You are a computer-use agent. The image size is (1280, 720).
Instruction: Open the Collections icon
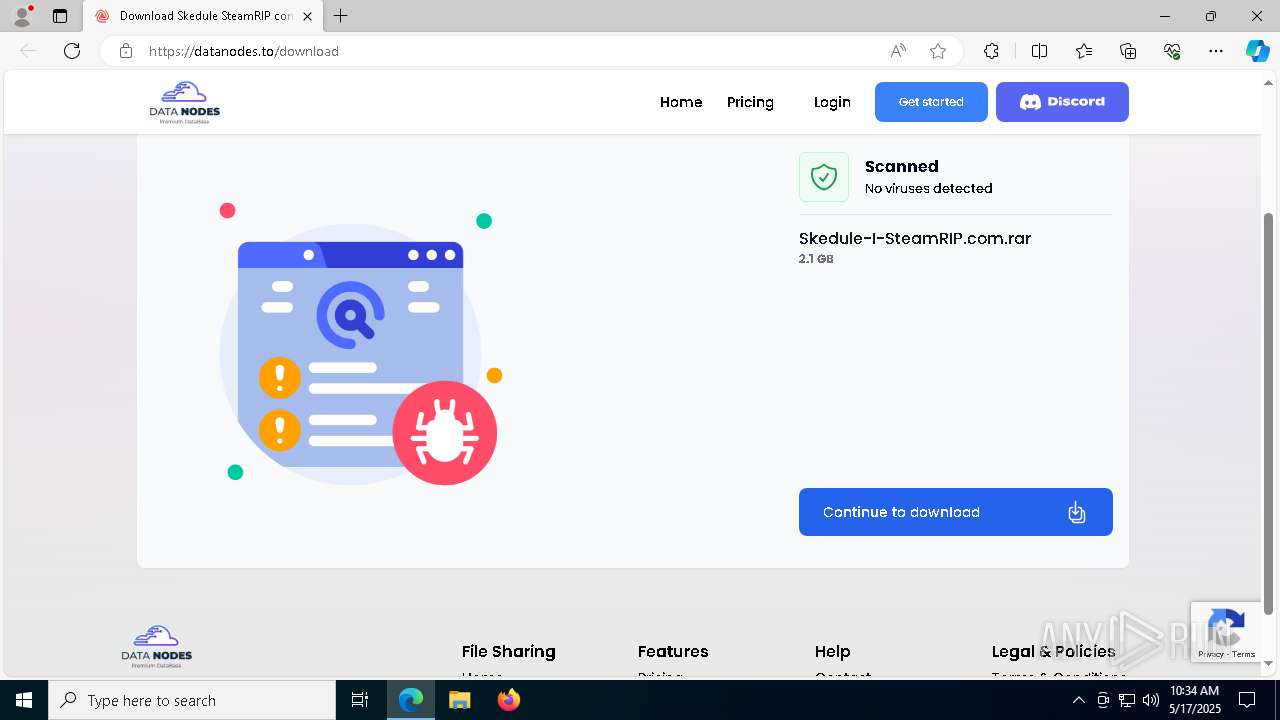[1128, 51]
